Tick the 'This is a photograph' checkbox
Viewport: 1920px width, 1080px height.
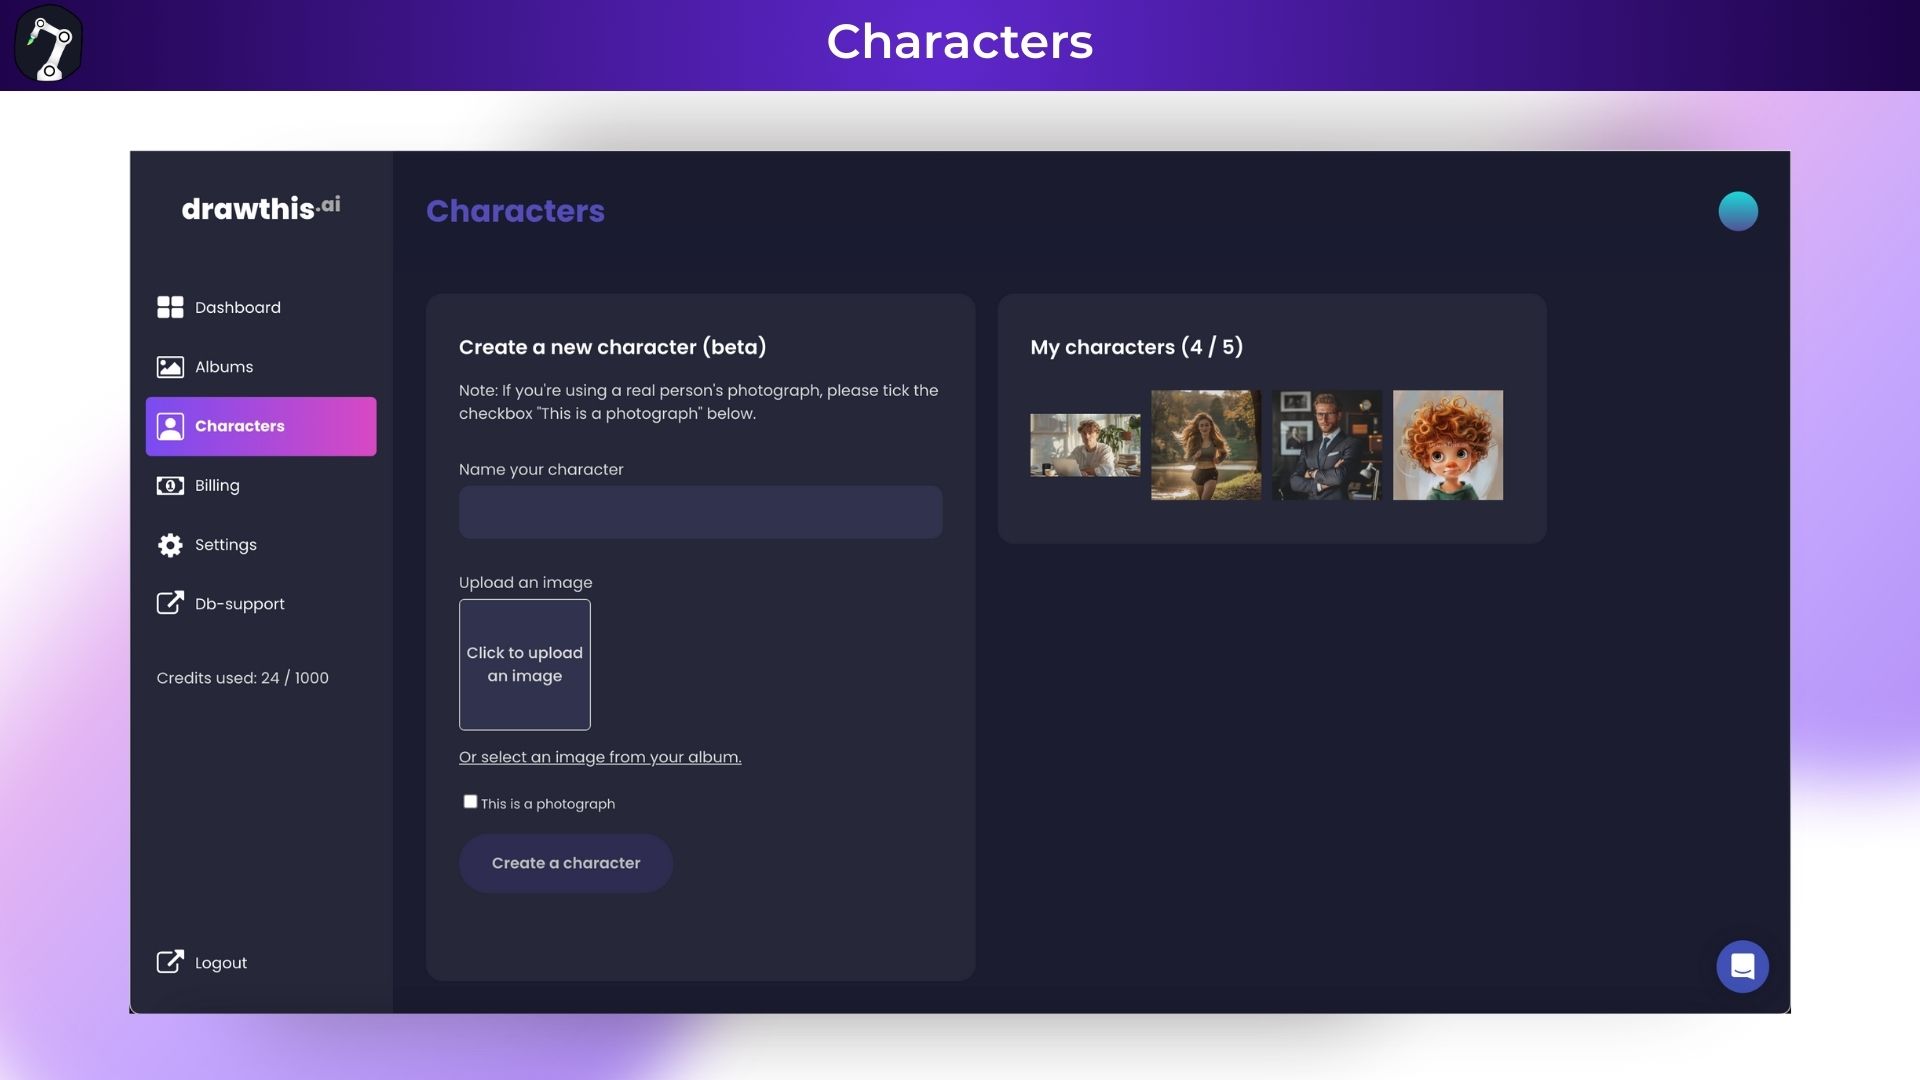470,802
